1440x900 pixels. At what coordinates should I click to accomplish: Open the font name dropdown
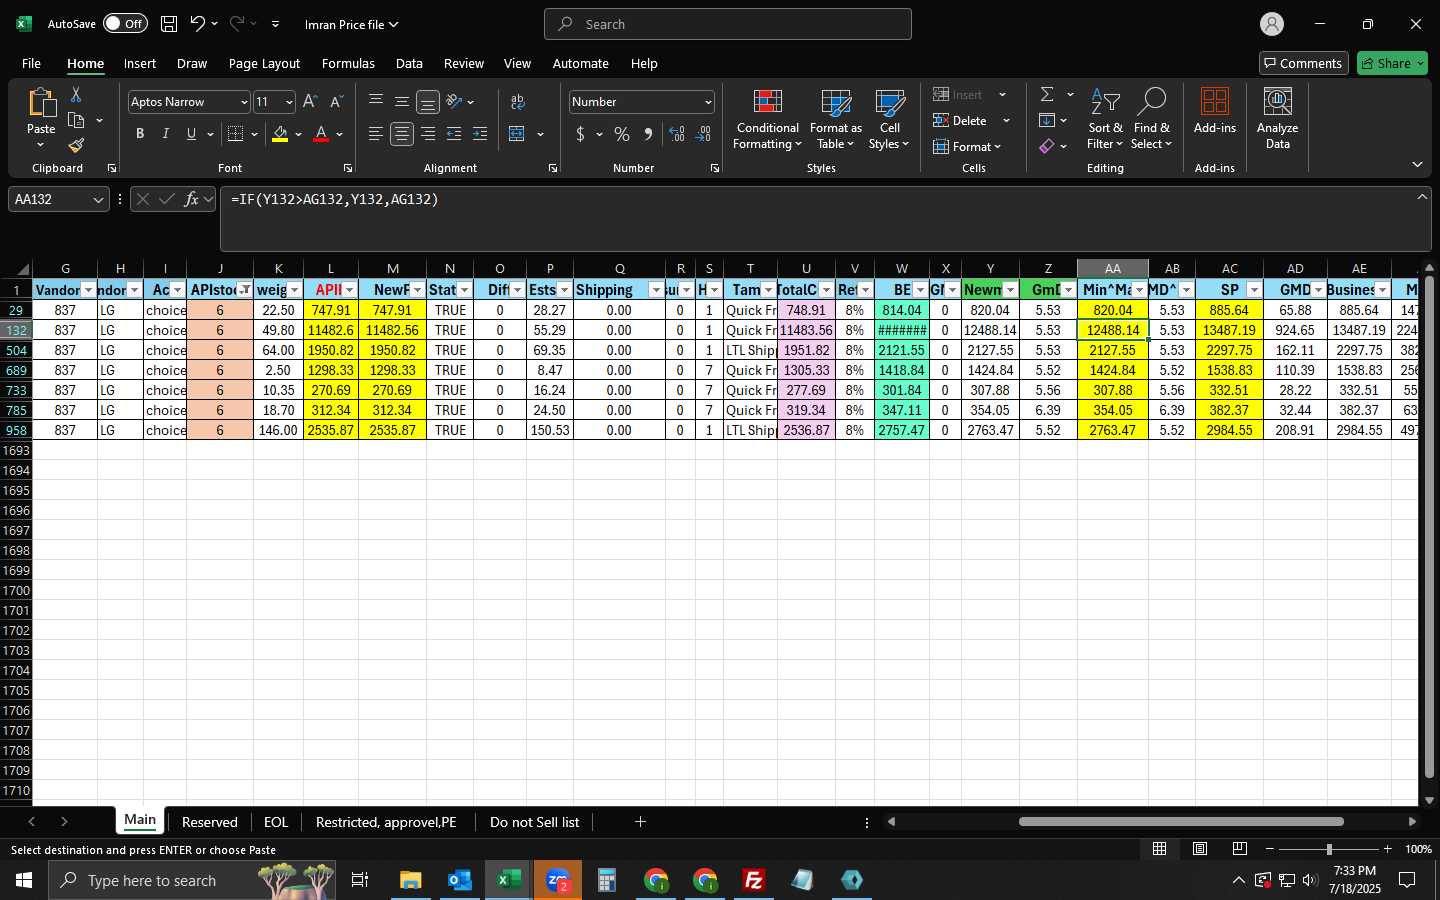pyautogui.click(x=243, y=102)
